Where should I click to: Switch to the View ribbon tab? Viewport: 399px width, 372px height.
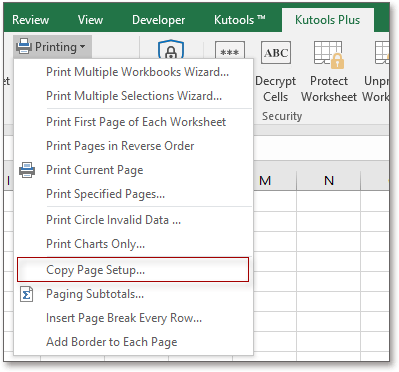click(x=90, y=20)
